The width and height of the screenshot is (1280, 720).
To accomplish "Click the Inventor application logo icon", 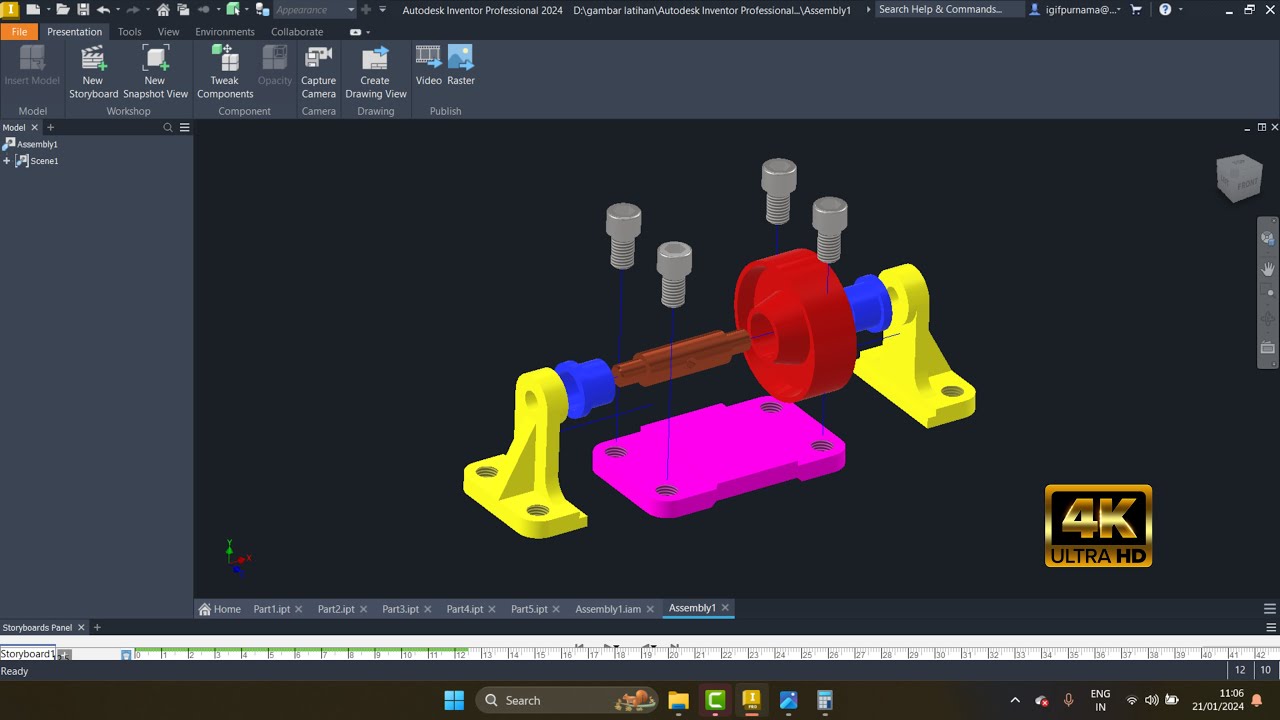I will pos(9,9).
